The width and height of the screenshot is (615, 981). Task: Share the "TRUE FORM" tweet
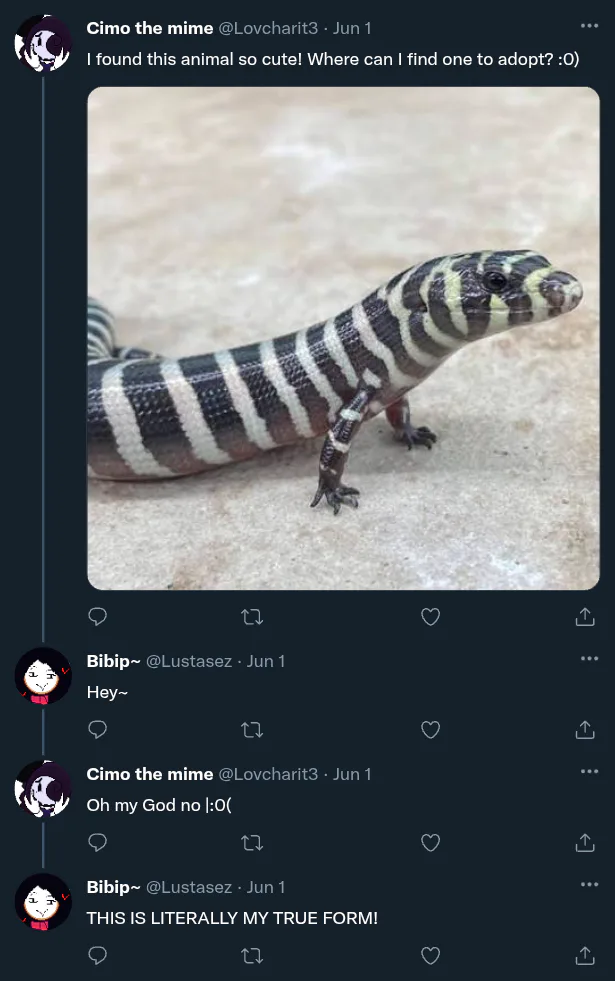pos(585,956)
